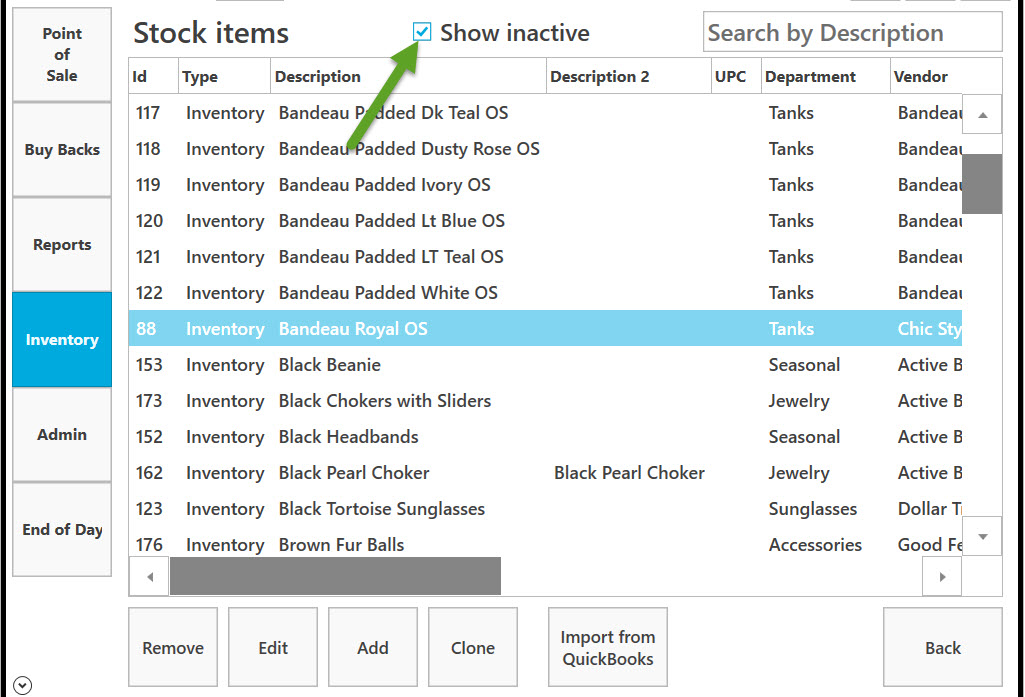The height and width of the screenshot is (697, 1025).
Task: Open the Admin section
Action: pyautogui.click(x=62, y=434)
